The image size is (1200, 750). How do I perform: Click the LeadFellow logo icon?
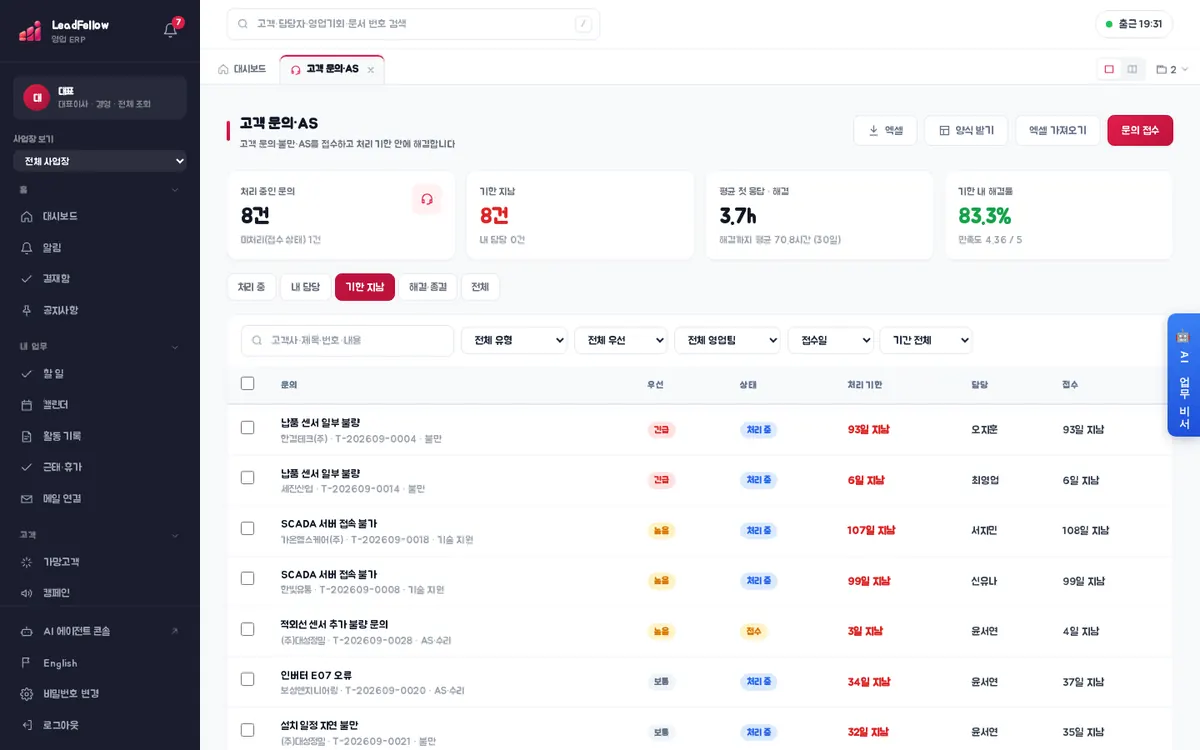pyautogui.click(x=30, y=31)
